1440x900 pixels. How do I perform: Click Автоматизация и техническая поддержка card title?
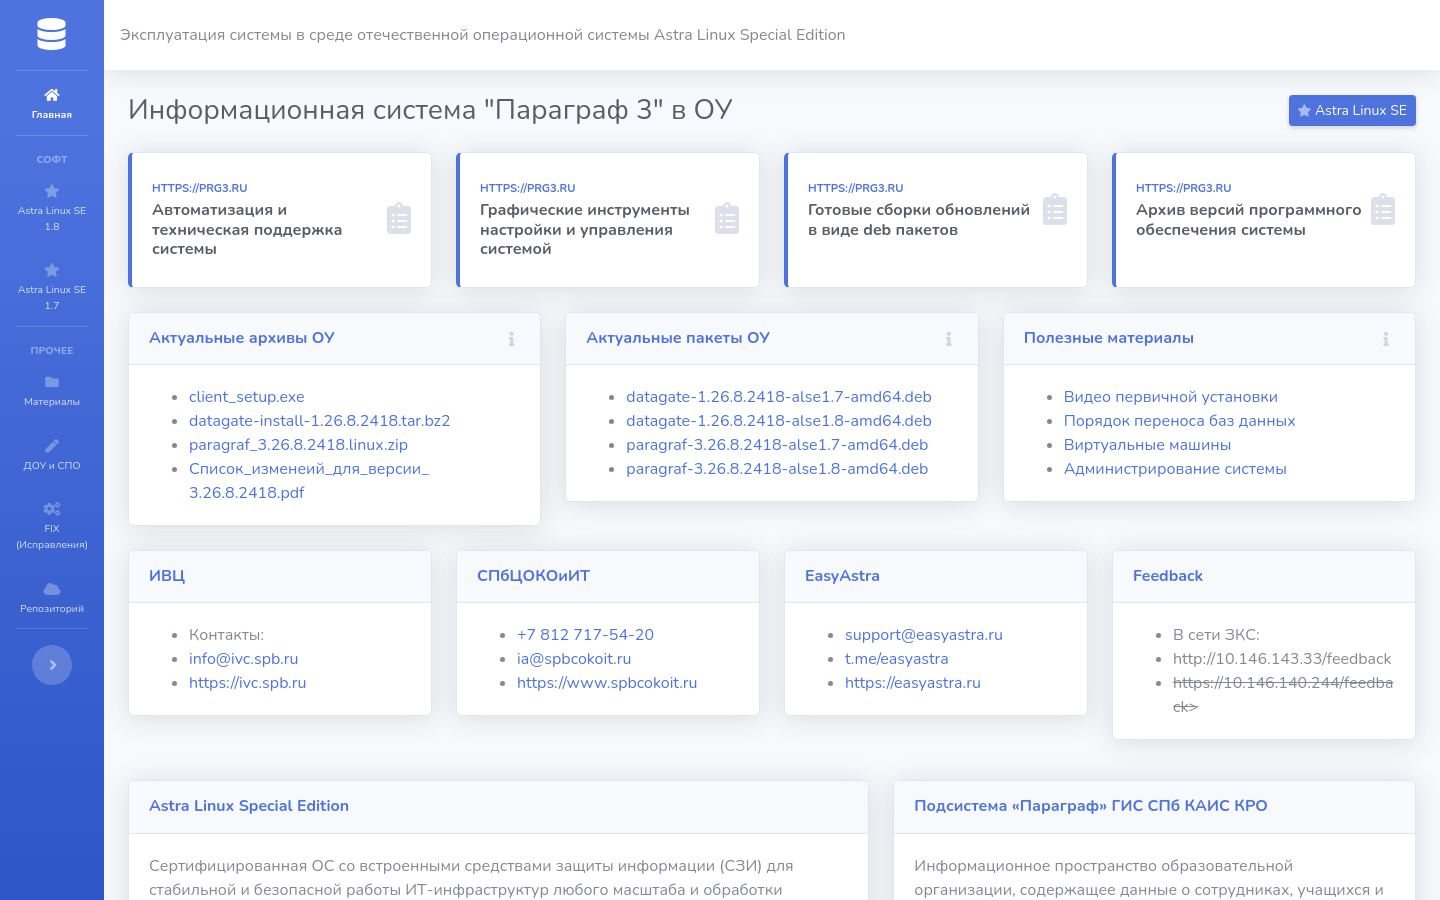(x=247, y=229)
